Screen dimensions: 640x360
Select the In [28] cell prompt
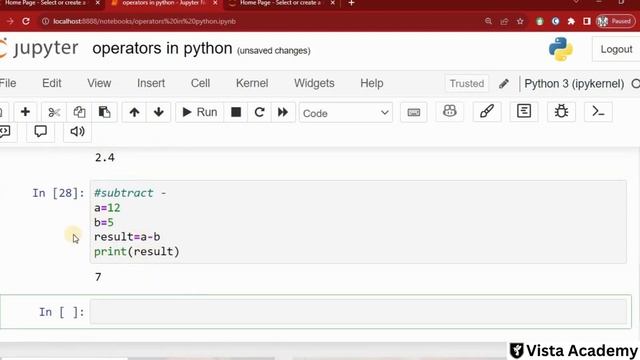(58, 193)
